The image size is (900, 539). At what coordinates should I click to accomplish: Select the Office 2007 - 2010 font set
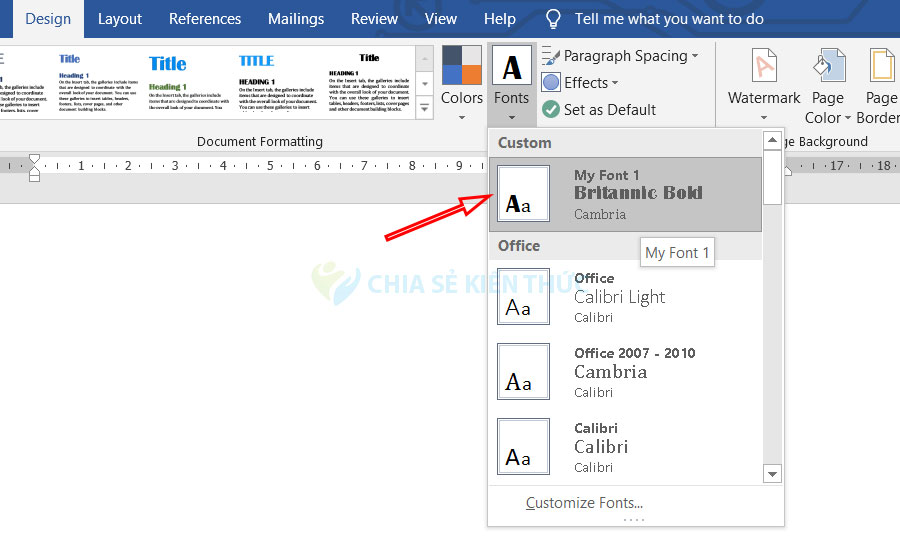click(x=625, y=372)
